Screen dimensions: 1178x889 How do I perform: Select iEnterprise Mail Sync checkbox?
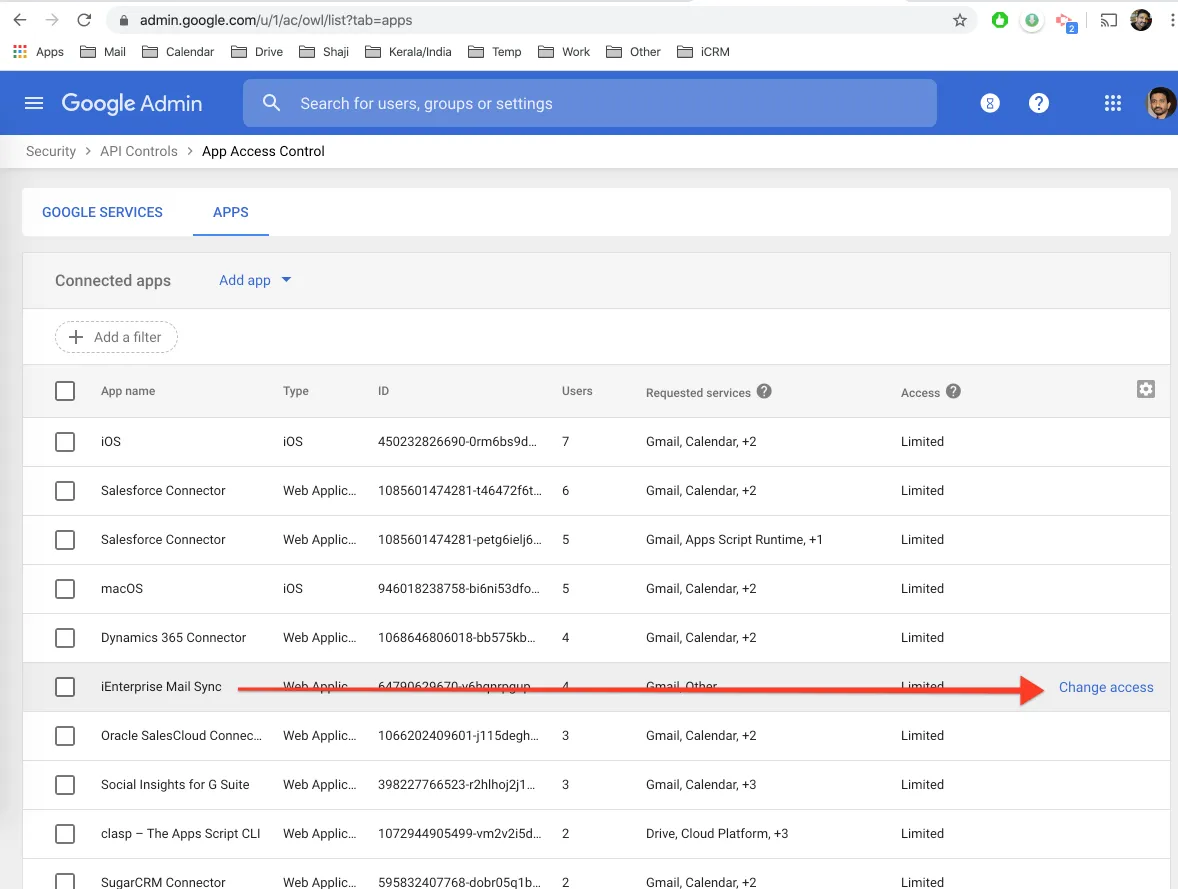point(65,687)
